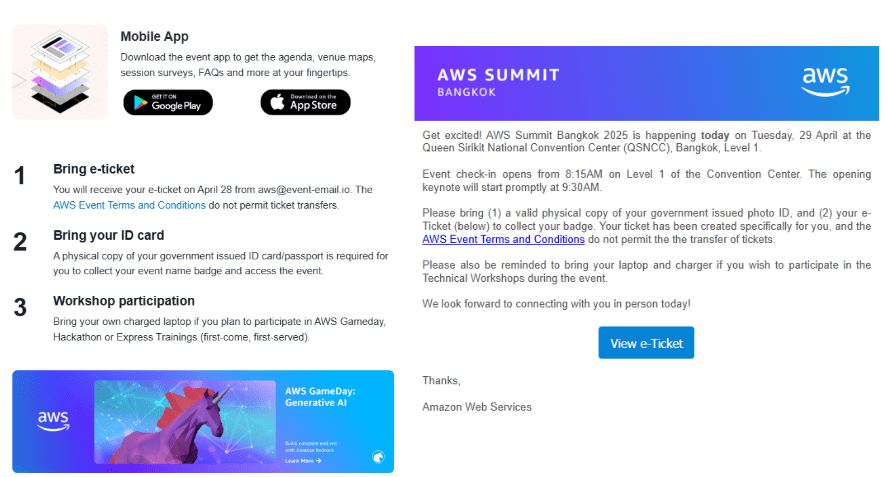890x477 pixels.
Task: Click the AWS logo on GameDay banner
Action: 53,421
